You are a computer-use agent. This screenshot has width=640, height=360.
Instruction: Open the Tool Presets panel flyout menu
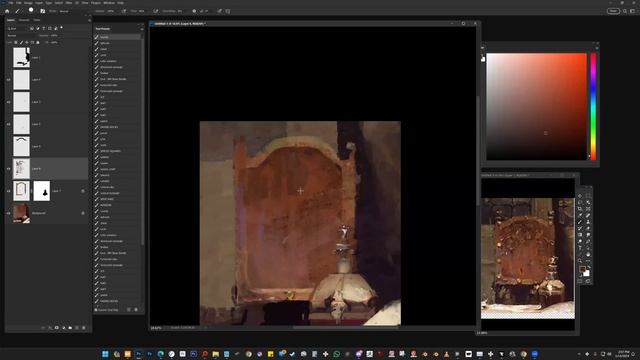142,29
